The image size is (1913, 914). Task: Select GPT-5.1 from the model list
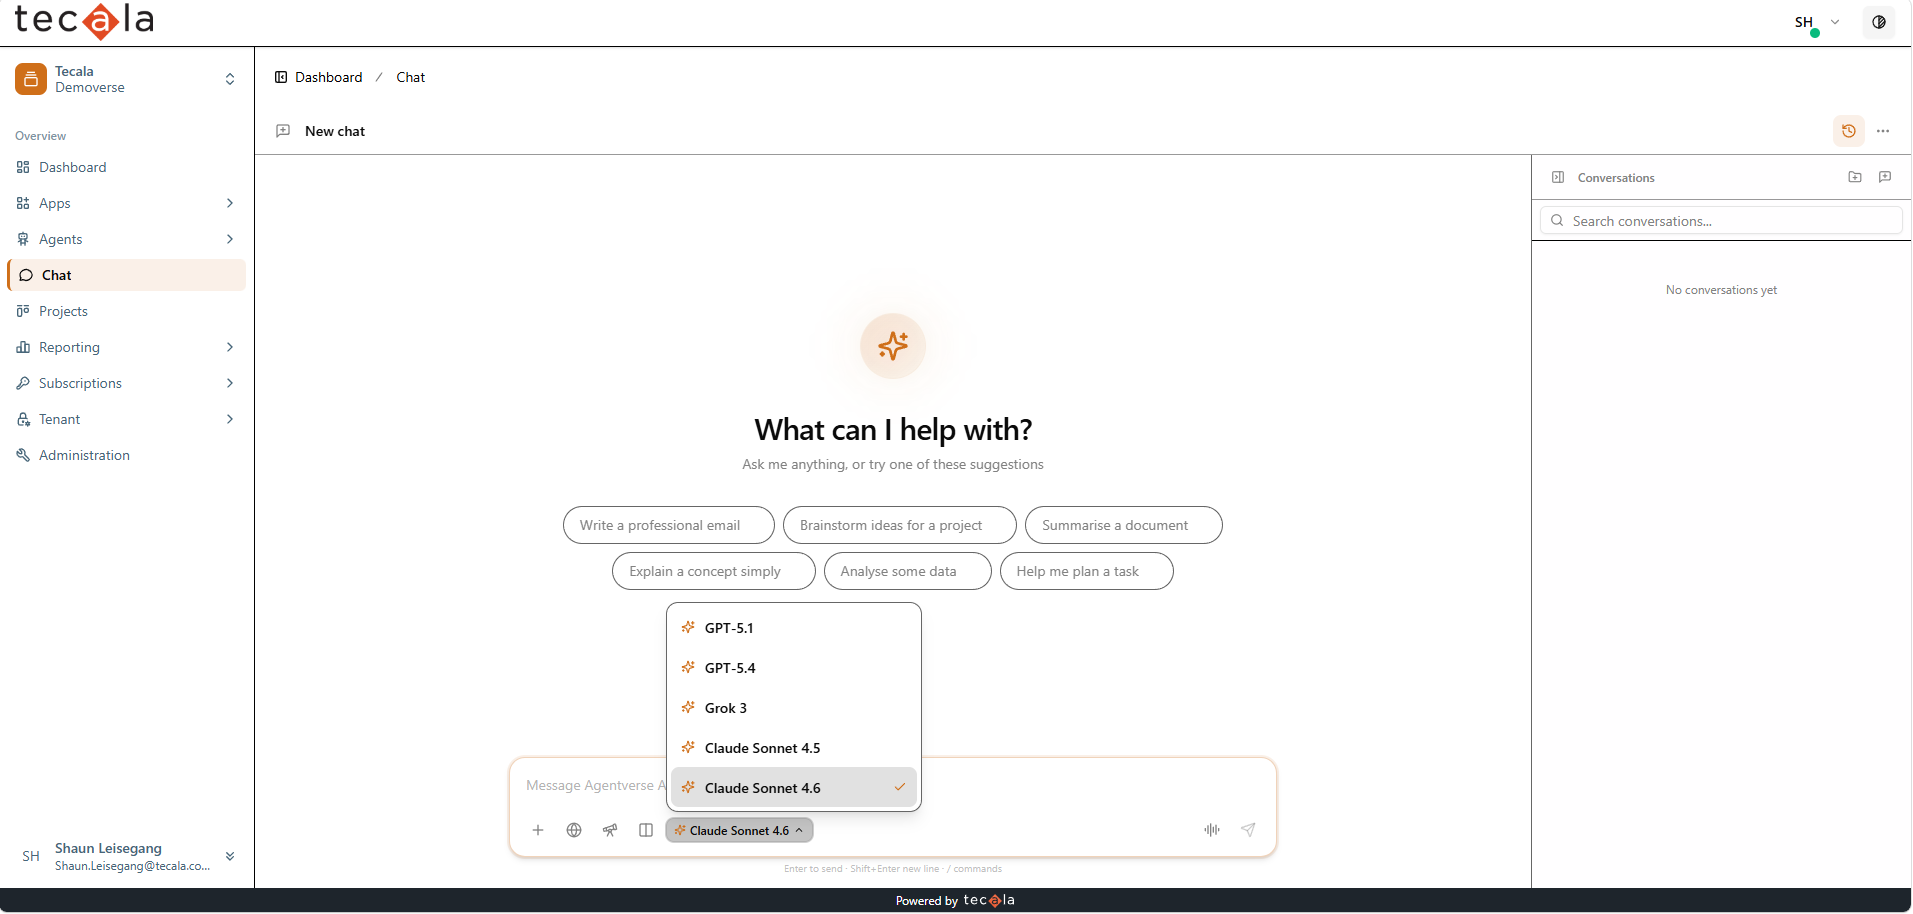[x=794, y=628]
